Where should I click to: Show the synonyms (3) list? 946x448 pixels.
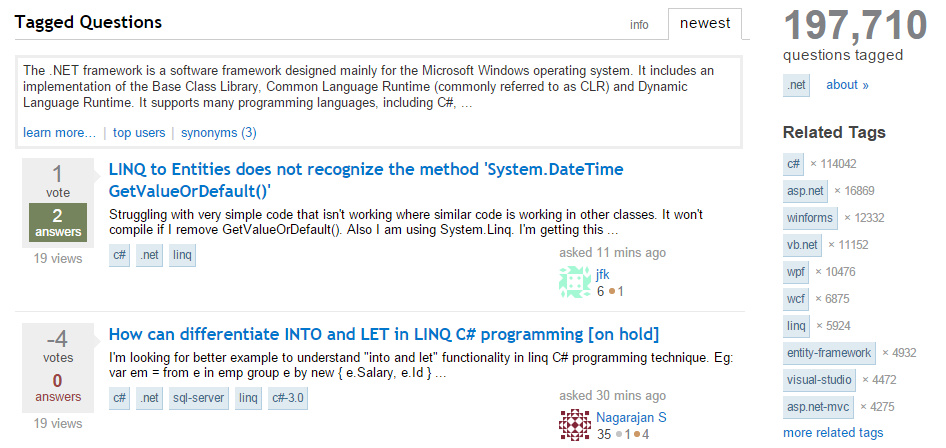tap(219, 133)
